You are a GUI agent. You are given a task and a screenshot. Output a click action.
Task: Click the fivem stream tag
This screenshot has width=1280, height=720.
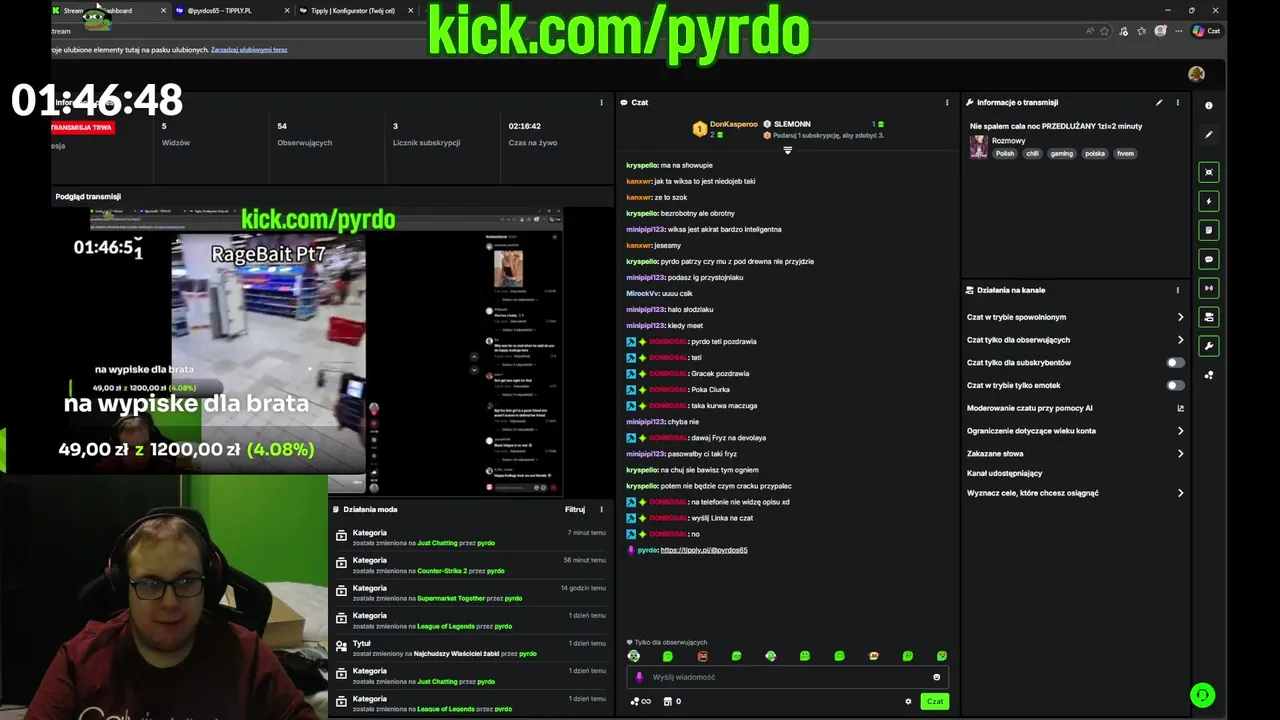tap(1125, 153)
